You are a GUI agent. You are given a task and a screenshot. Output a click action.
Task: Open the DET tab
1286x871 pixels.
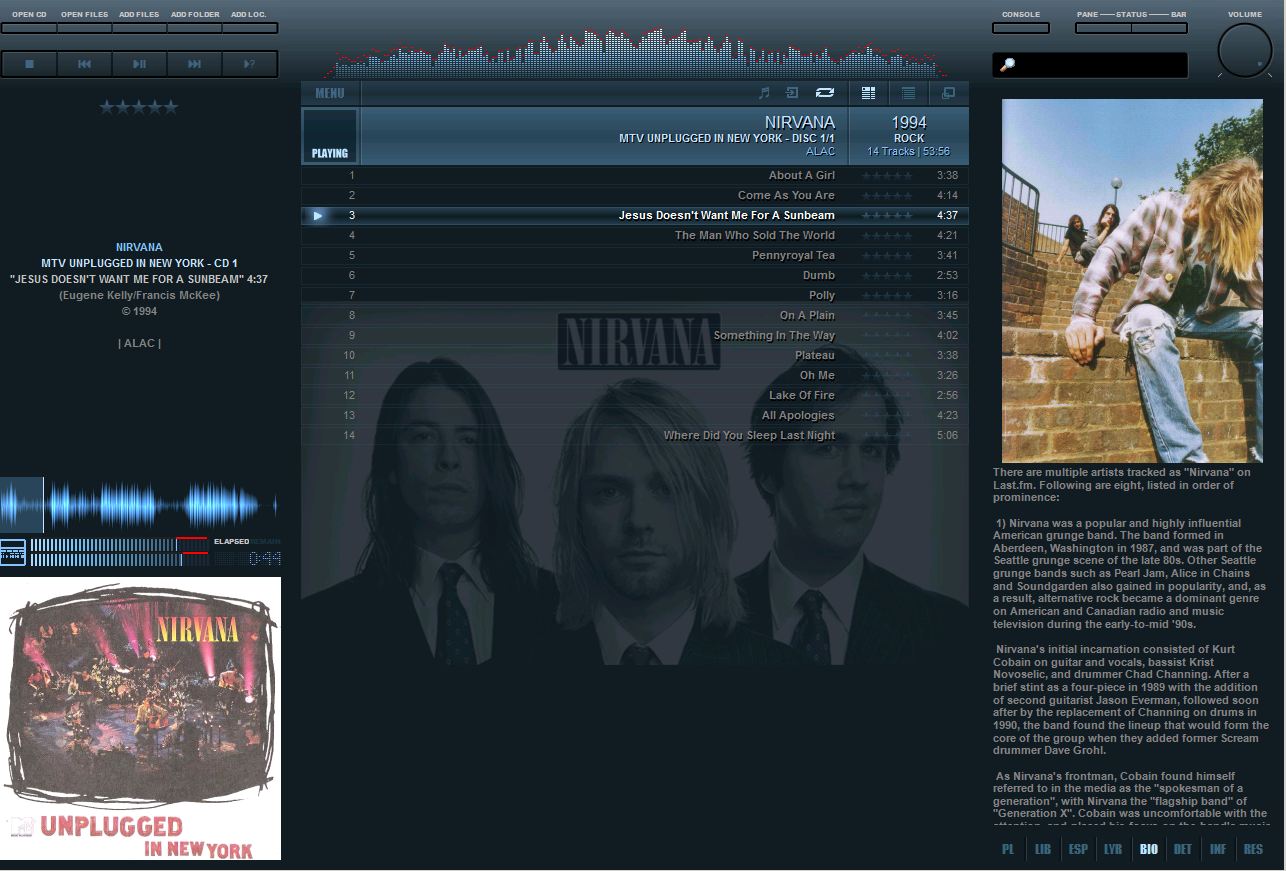coord(1183,849)
